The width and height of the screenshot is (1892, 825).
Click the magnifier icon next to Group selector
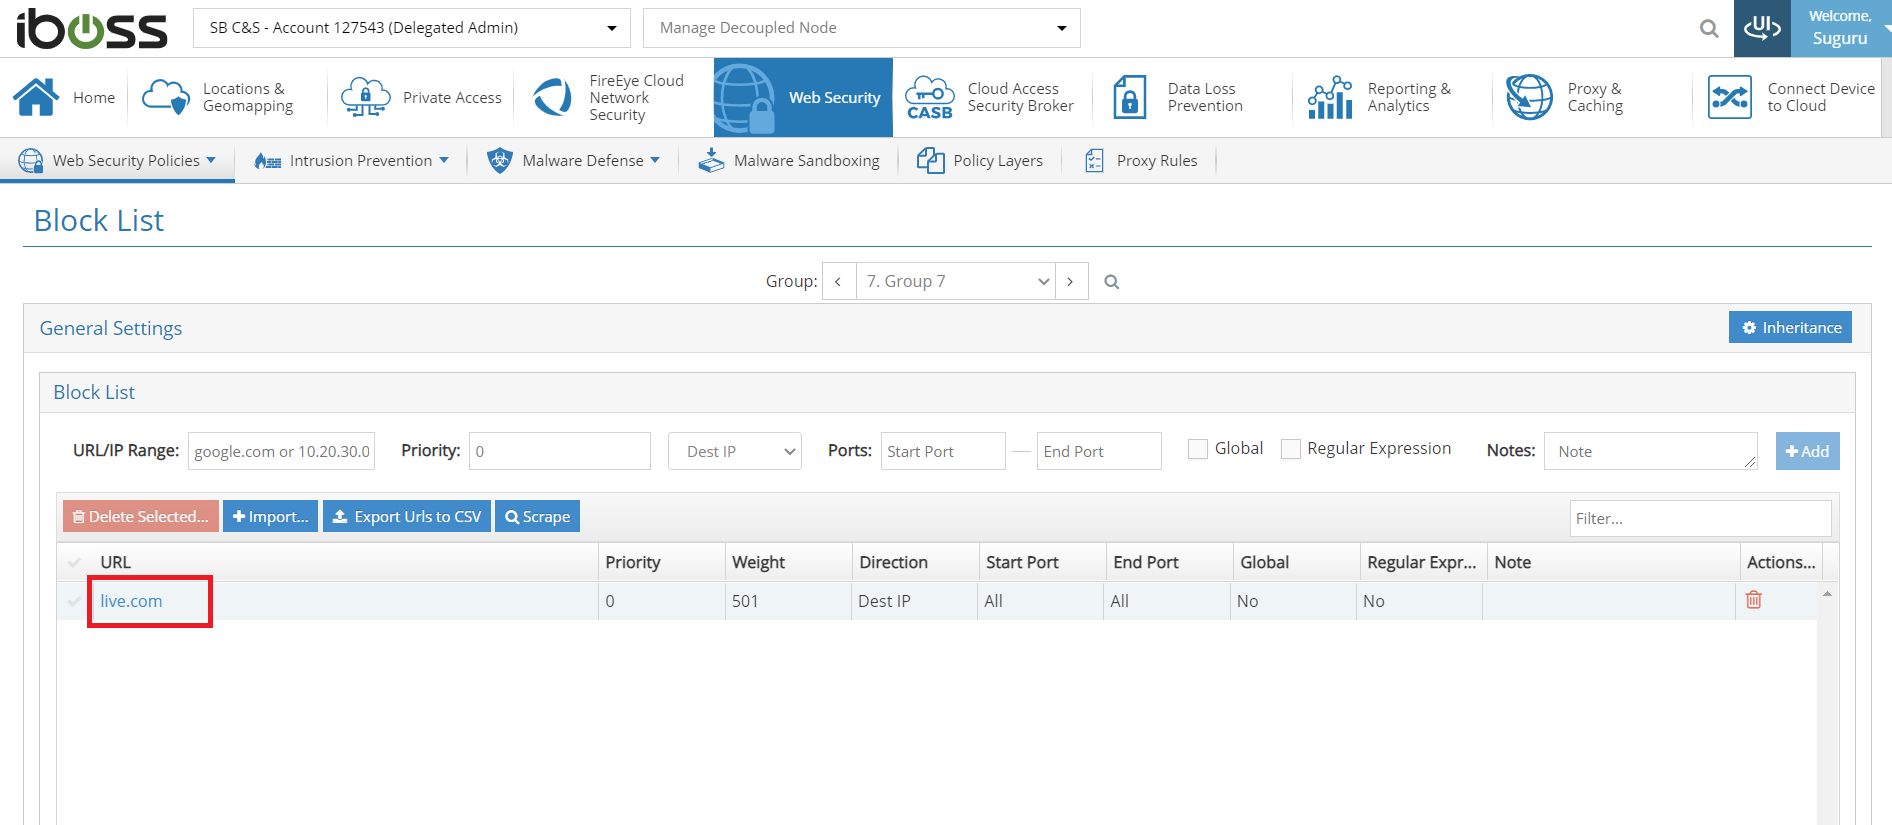point(1111,282)
